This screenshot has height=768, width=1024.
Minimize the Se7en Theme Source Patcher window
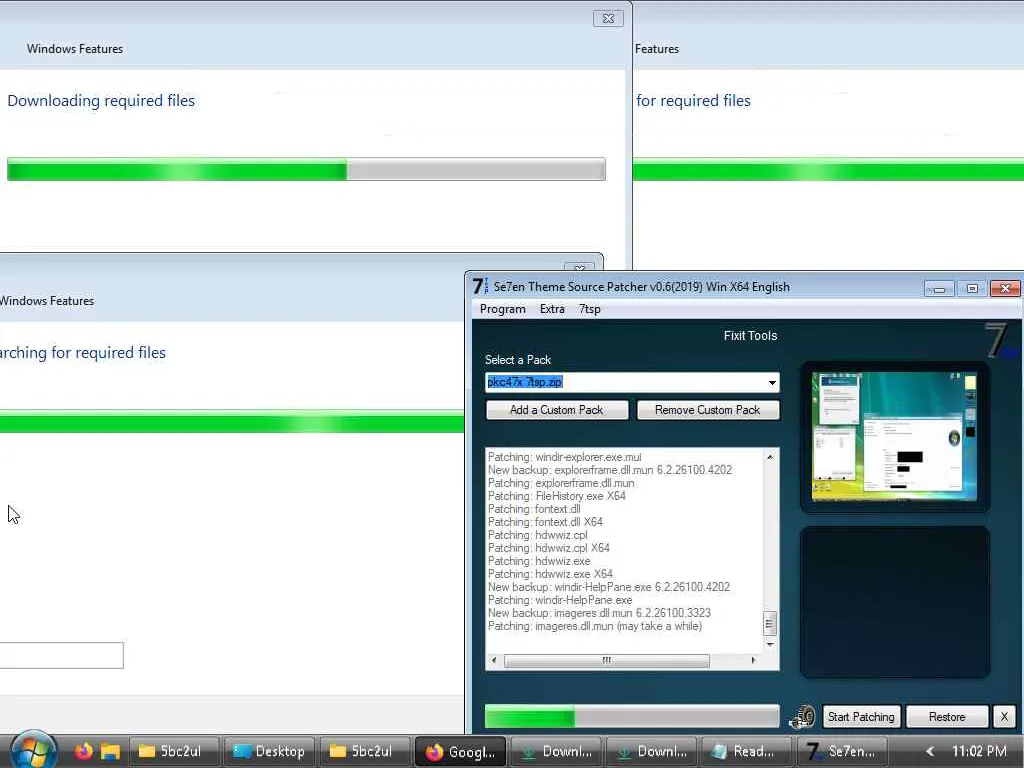939,288
